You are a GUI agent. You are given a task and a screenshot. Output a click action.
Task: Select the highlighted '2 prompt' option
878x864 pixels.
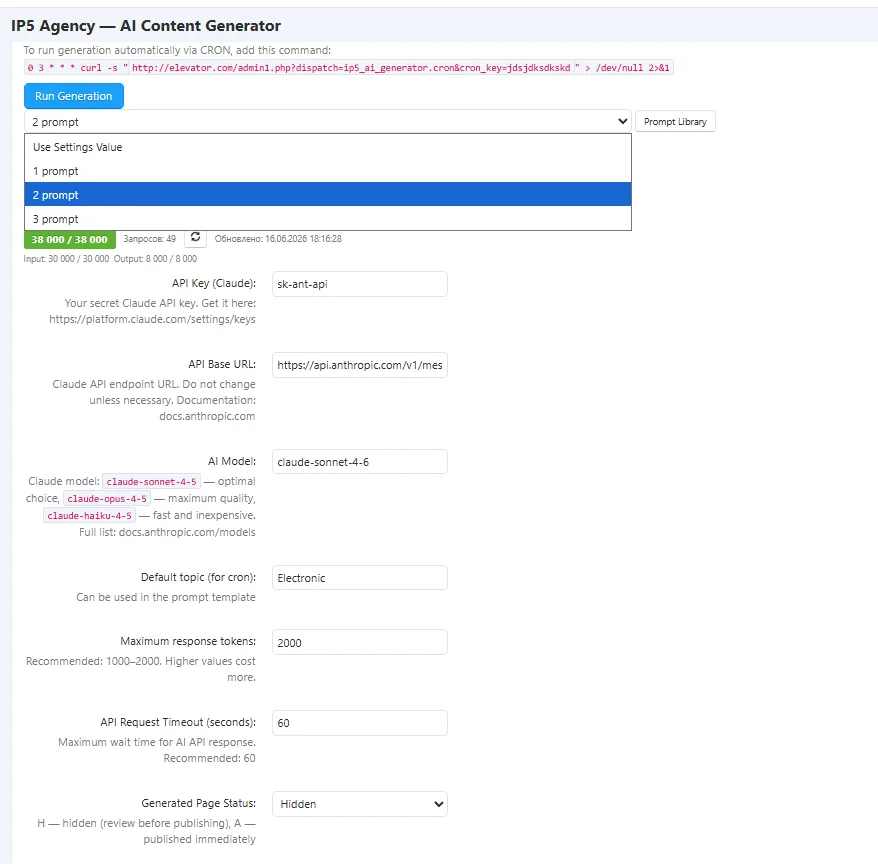[x=328, y=195]
